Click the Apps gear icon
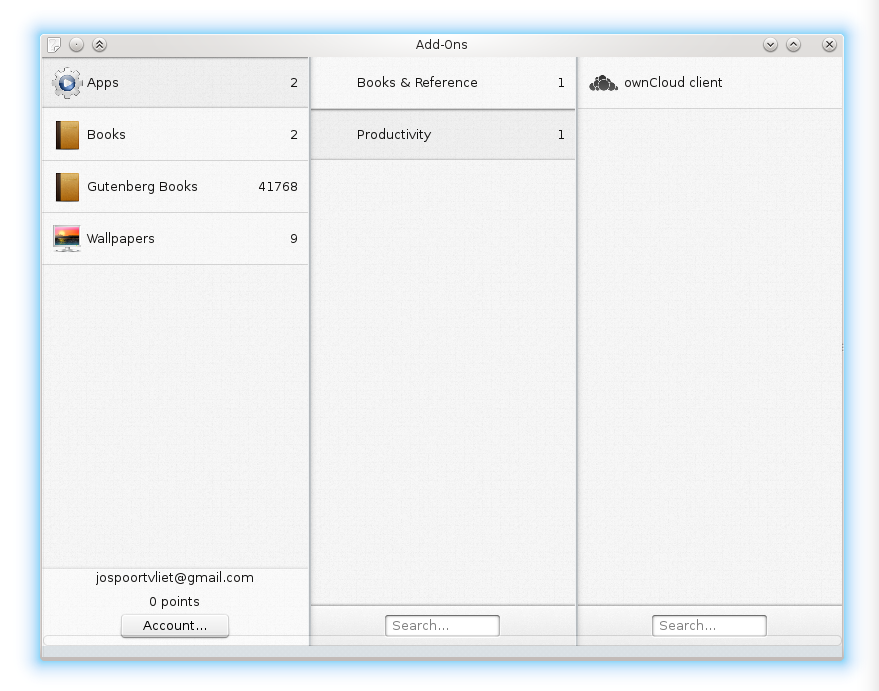Image resolution: width=879 pixels, height=691 pixels. point(66,83)
